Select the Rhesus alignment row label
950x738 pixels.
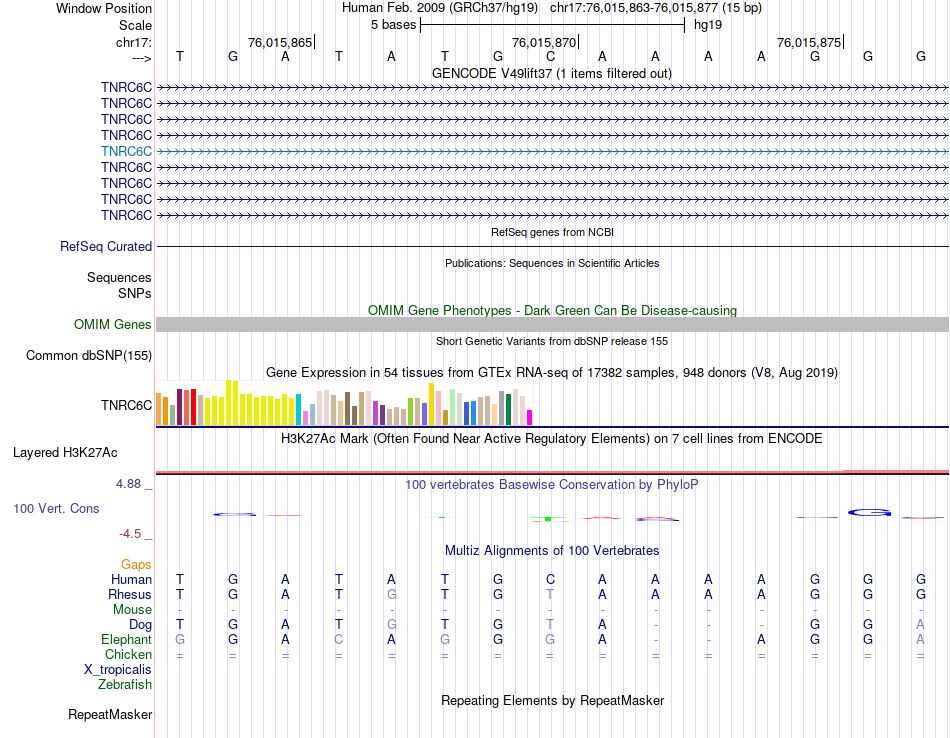pos(130,594)
